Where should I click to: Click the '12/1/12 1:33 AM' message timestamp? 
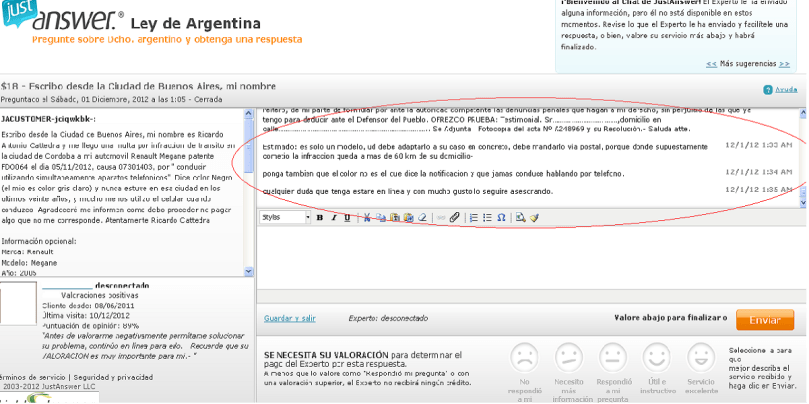pos(758,145)
